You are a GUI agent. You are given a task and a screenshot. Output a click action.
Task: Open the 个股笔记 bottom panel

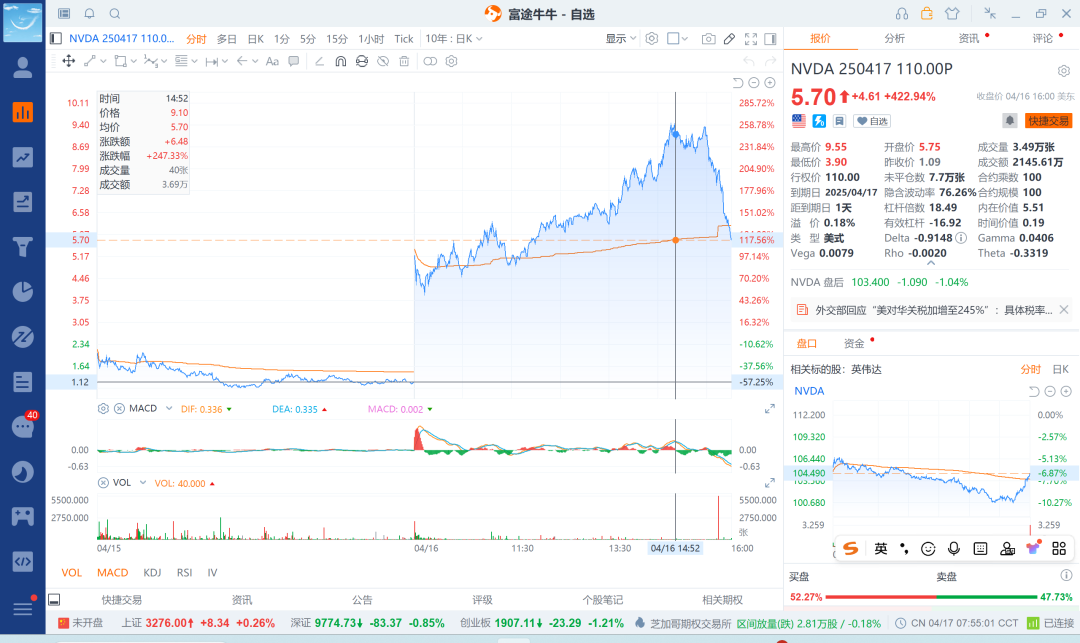pyautogui.click(x=603, y=600)
